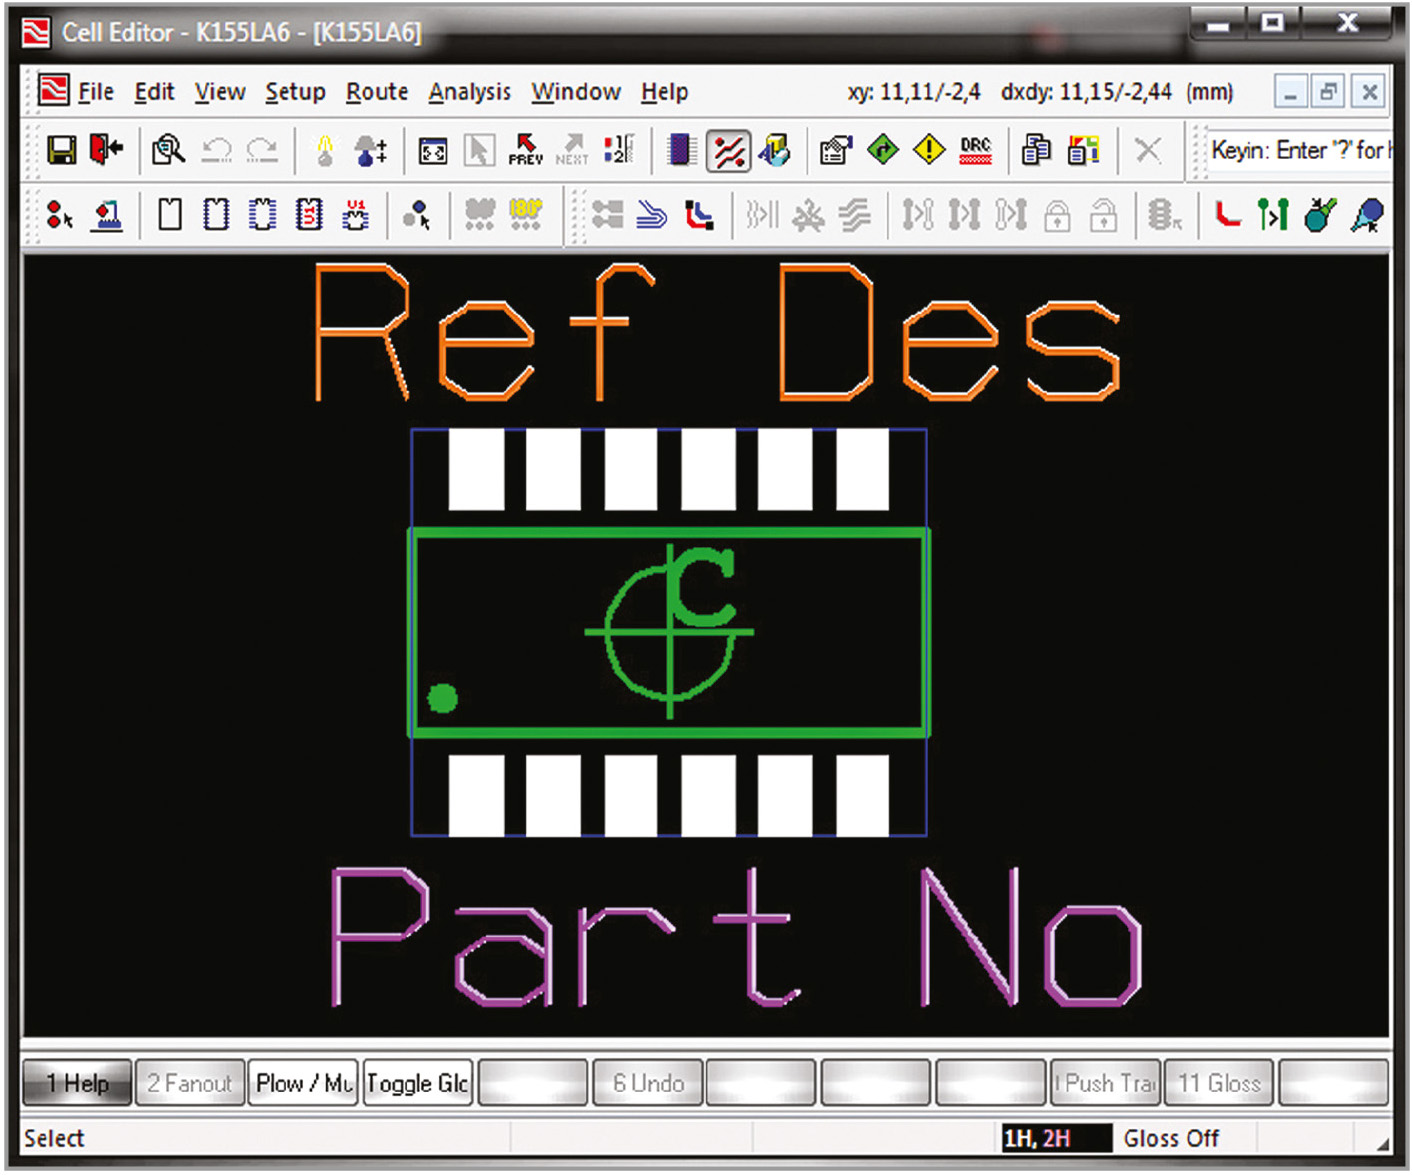Click the Keyin command input field
This screenshot has height=1175, width=1412.
(x=1298, y=151)
